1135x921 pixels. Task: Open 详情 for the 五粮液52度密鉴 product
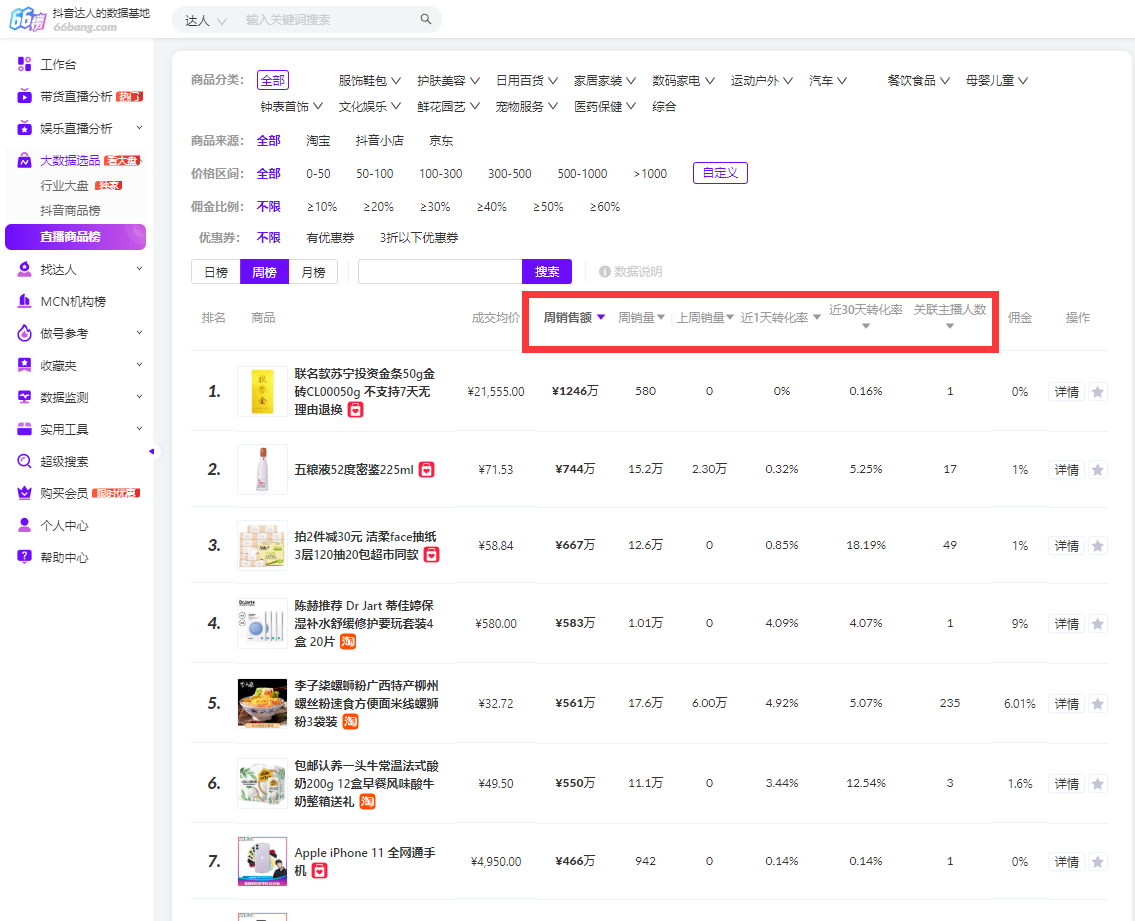pos(1065,469)
